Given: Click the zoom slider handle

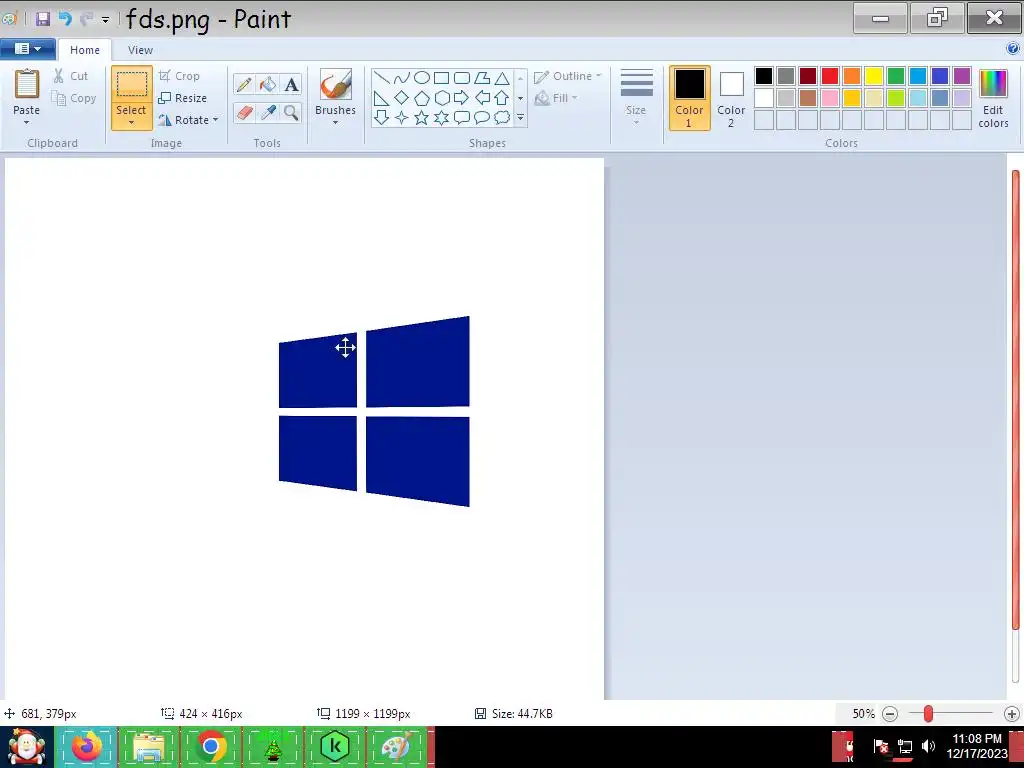Looking at the screenshot, I should [928, 714].
